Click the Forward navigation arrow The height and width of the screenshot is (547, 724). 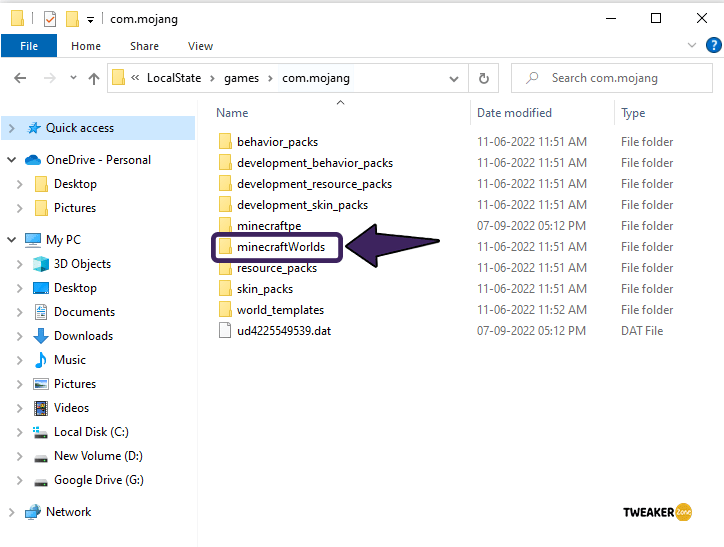[x=49, y=78]
